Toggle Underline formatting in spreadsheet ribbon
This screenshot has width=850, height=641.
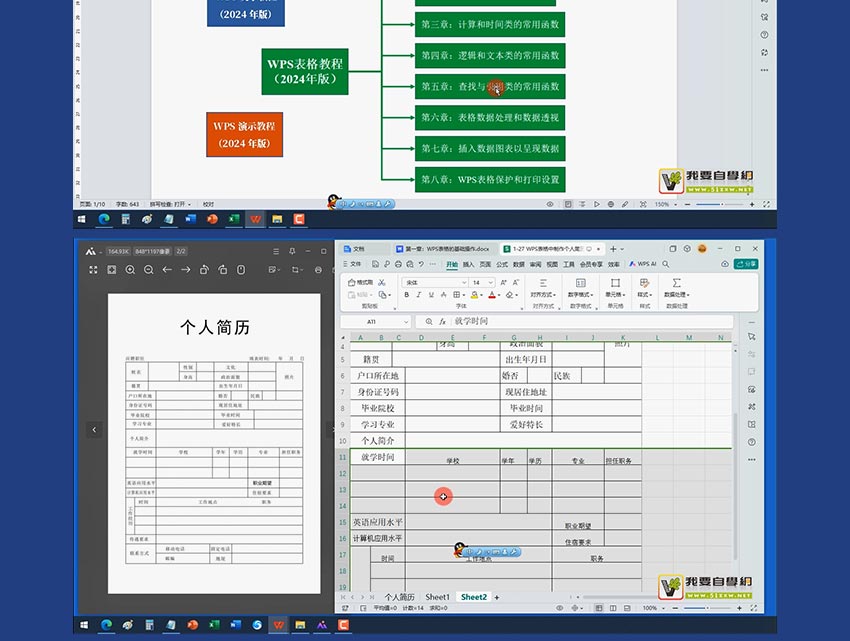click(431, 294)
